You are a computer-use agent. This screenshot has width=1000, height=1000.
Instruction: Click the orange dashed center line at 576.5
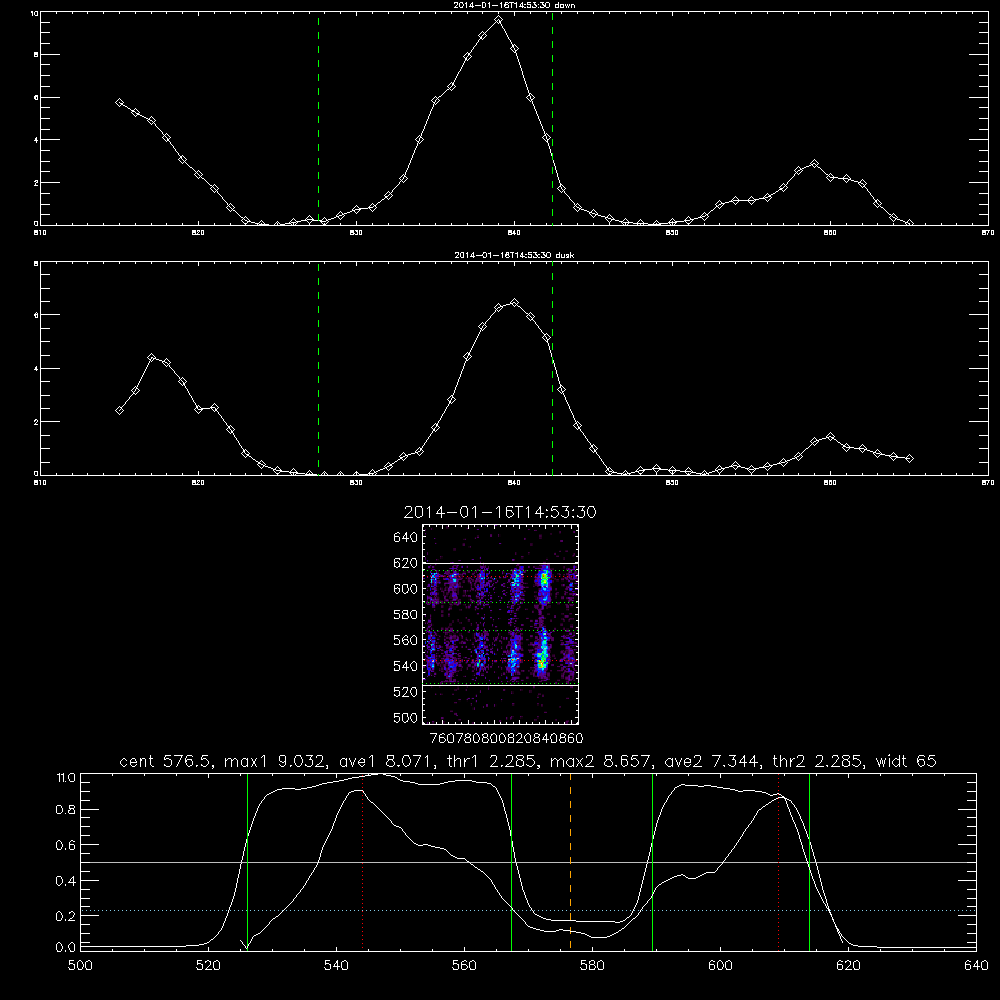coord(570,861)
